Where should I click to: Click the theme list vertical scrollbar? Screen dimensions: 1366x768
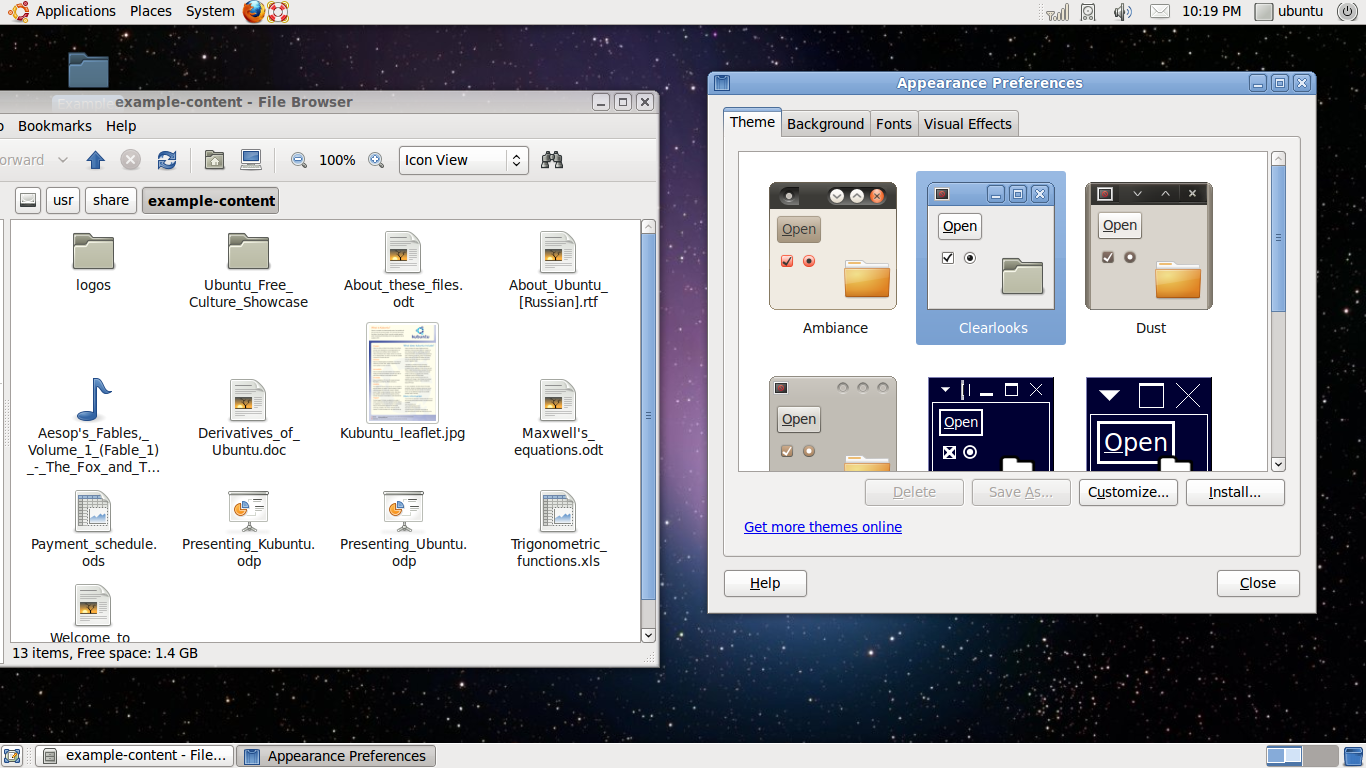[x=1278, y=238]
